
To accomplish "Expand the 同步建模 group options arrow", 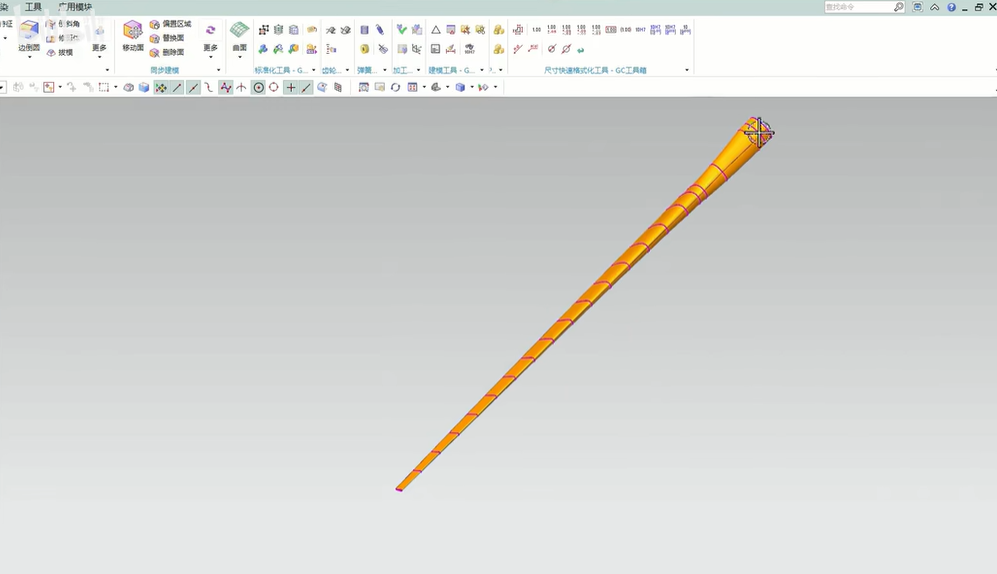I will click(x=219, y=70).
